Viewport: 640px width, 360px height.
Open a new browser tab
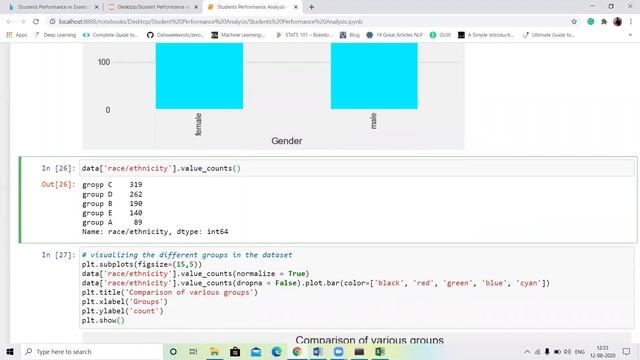pos(311,7)
